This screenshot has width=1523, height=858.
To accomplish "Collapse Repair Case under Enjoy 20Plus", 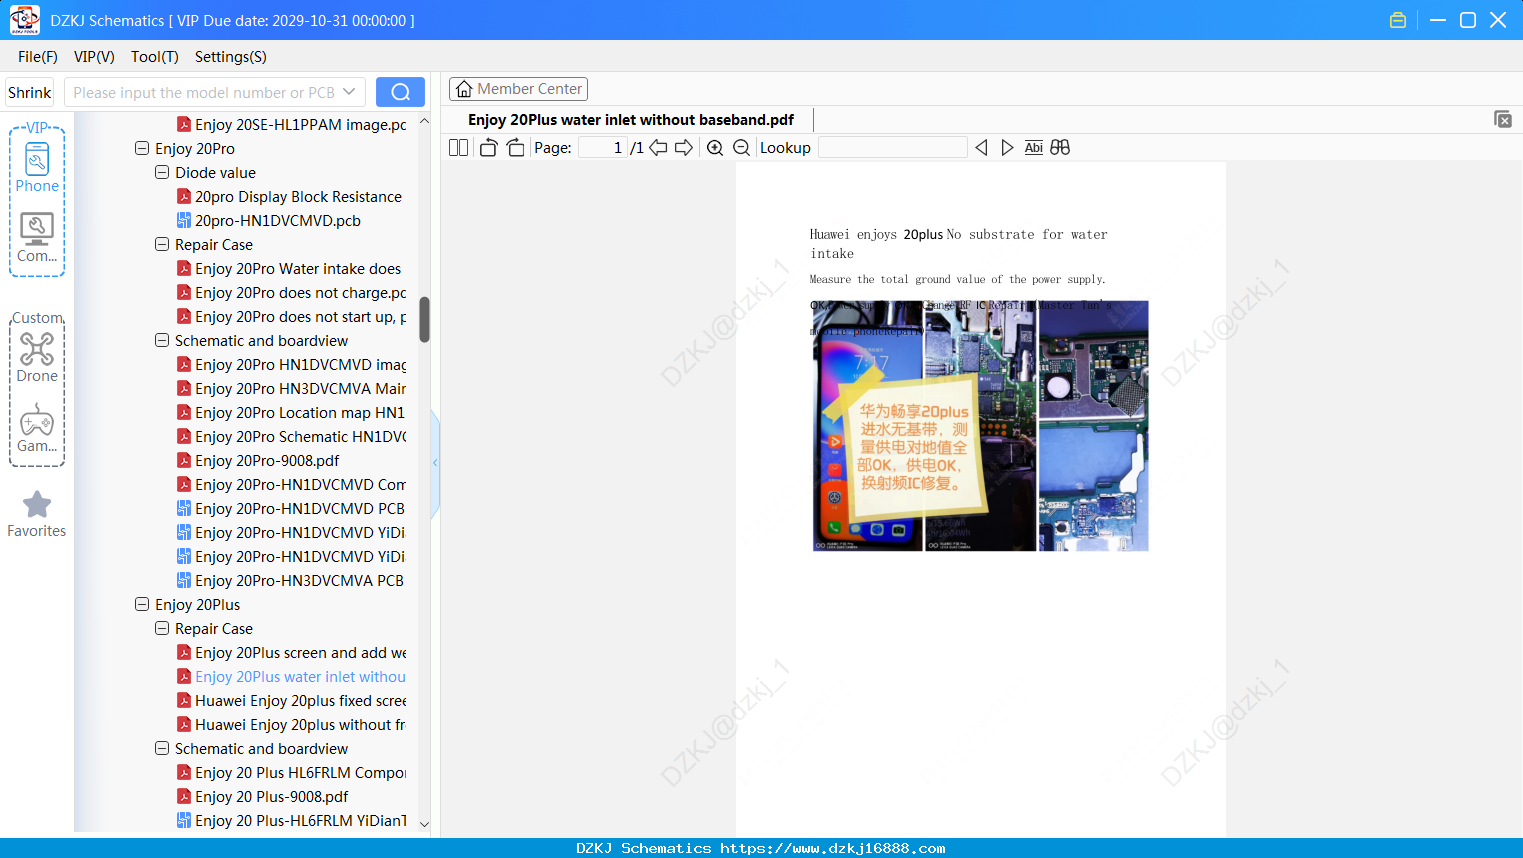I will [162, 628].
